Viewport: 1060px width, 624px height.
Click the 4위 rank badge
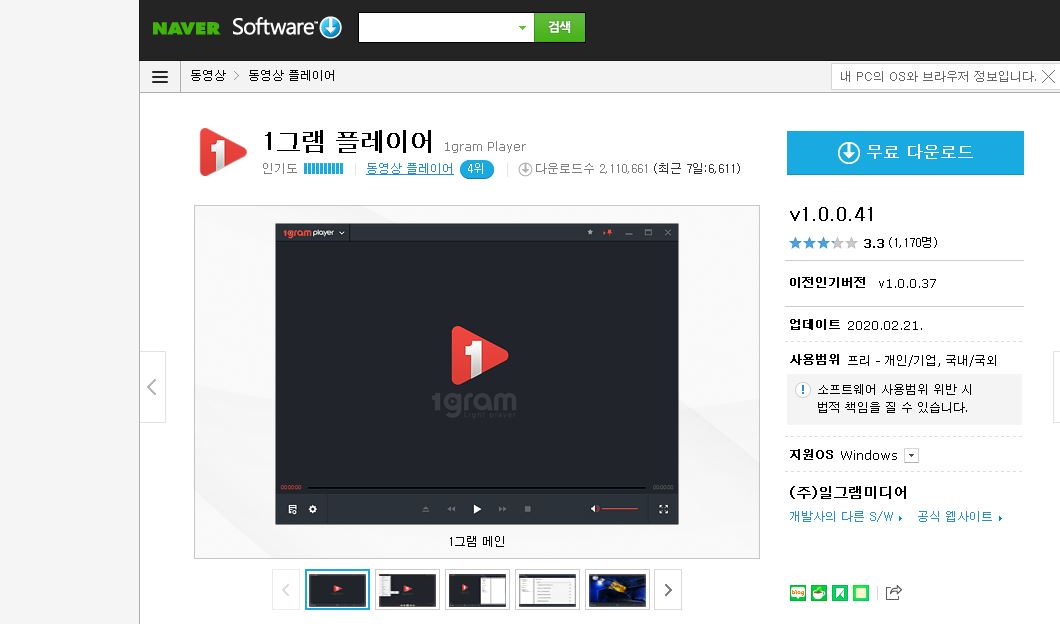click(477, 169)
